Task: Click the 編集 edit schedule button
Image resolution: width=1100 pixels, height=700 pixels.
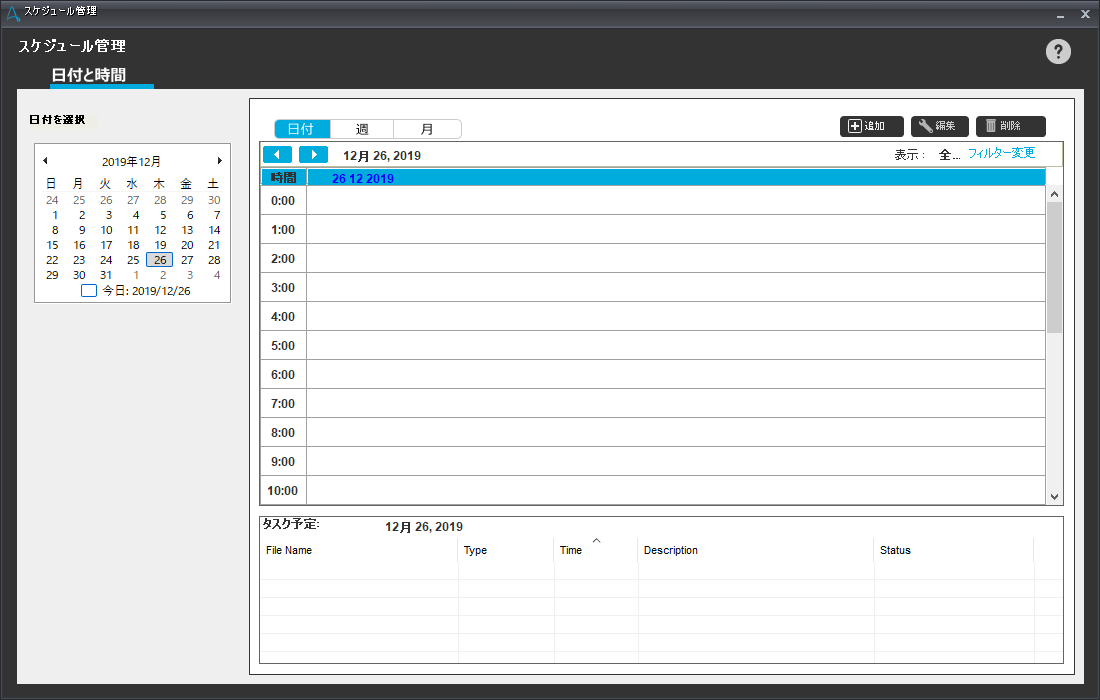Action: click(x=939, y=126)
